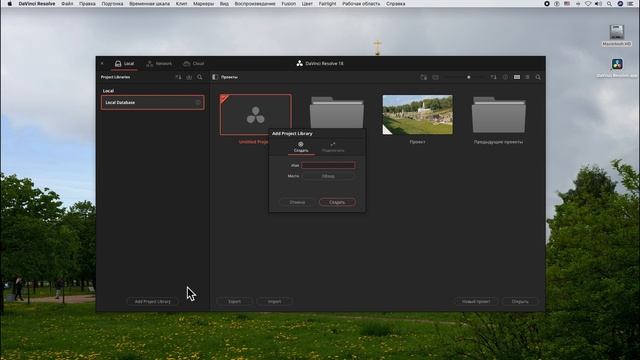Screen dimensions: 640x360
Task: Select the Local Database library row
Action: point(153,102)
